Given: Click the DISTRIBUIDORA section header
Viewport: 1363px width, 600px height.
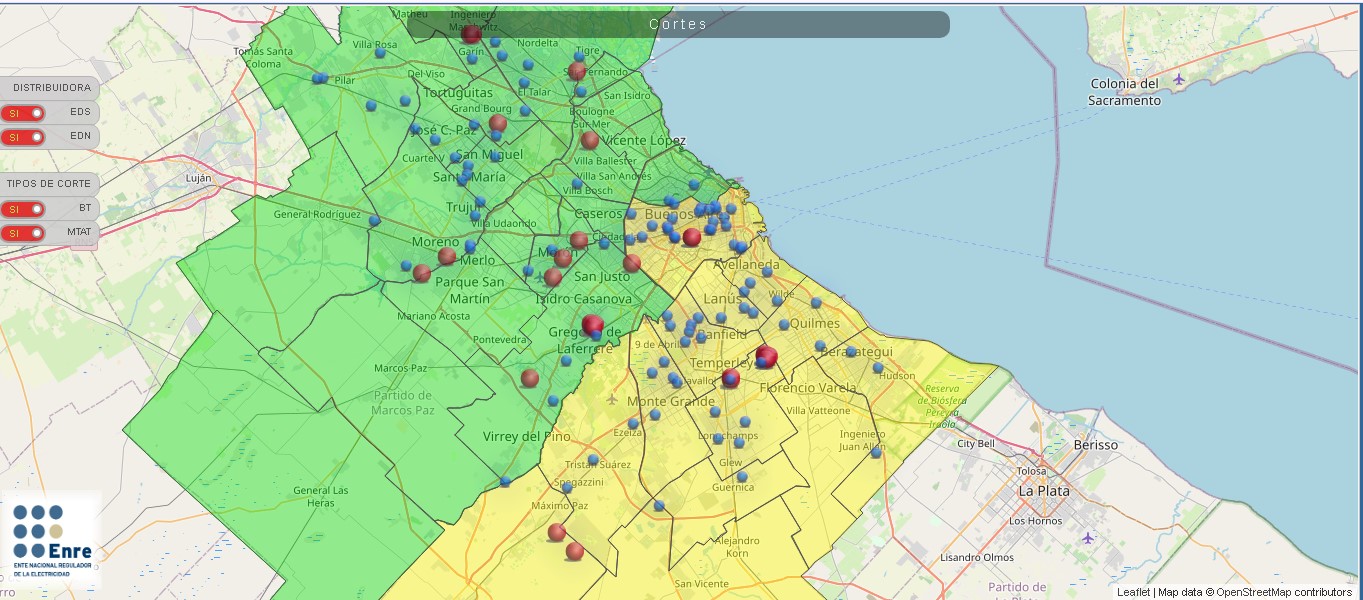Looking at the screenshot, I should pos(51,88).
